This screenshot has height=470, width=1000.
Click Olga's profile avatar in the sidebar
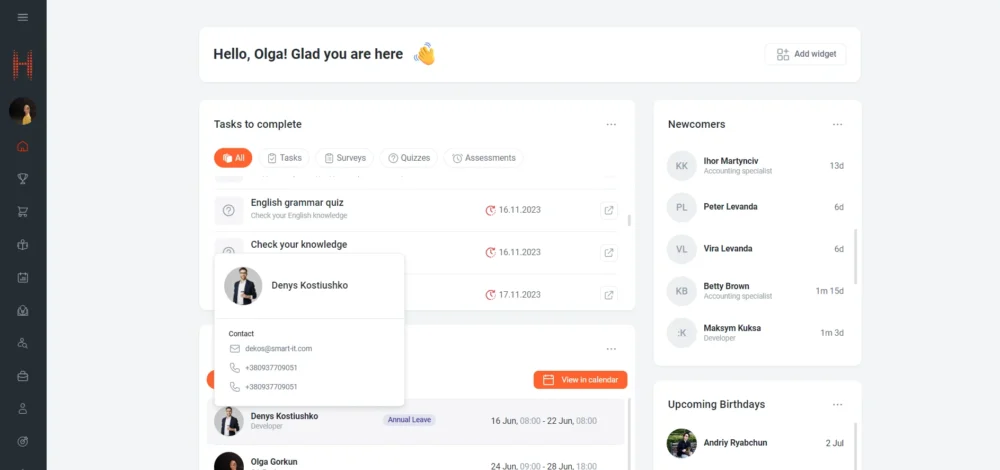click(23, 111)
